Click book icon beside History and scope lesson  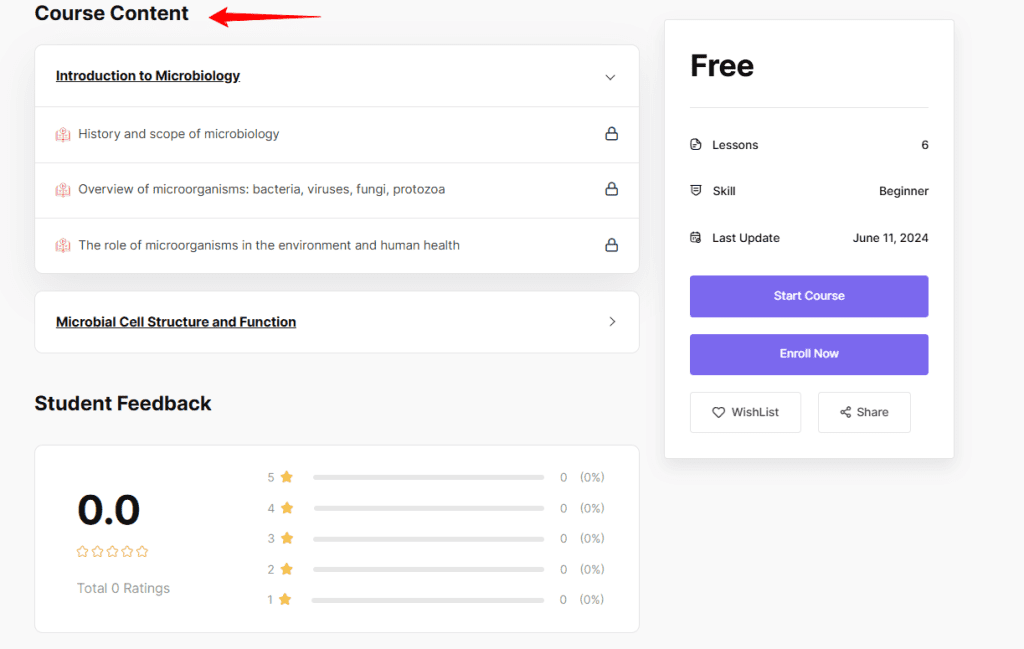click(x=63, y=134)
